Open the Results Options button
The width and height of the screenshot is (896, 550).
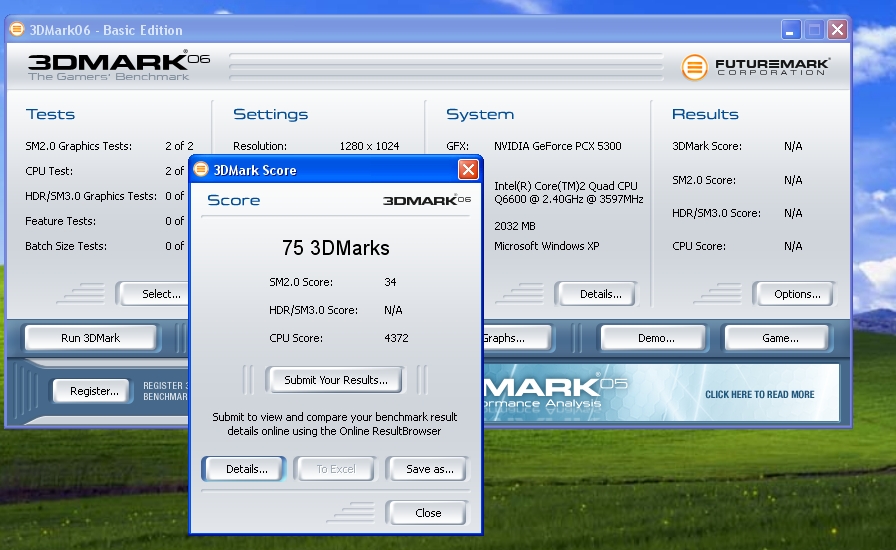797,294
